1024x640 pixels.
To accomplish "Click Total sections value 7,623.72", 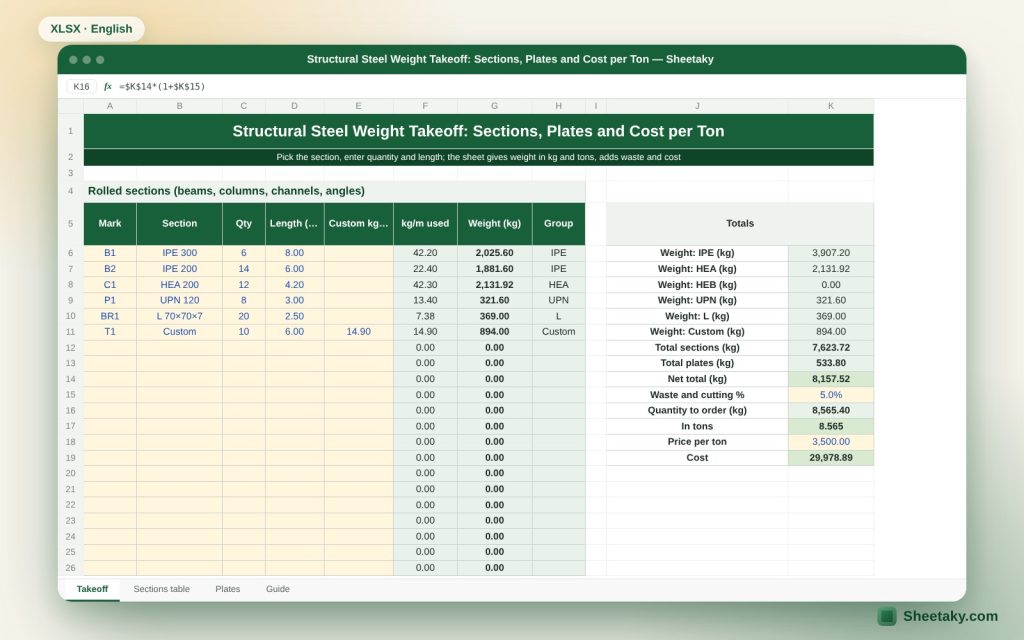I will point(831,347).
